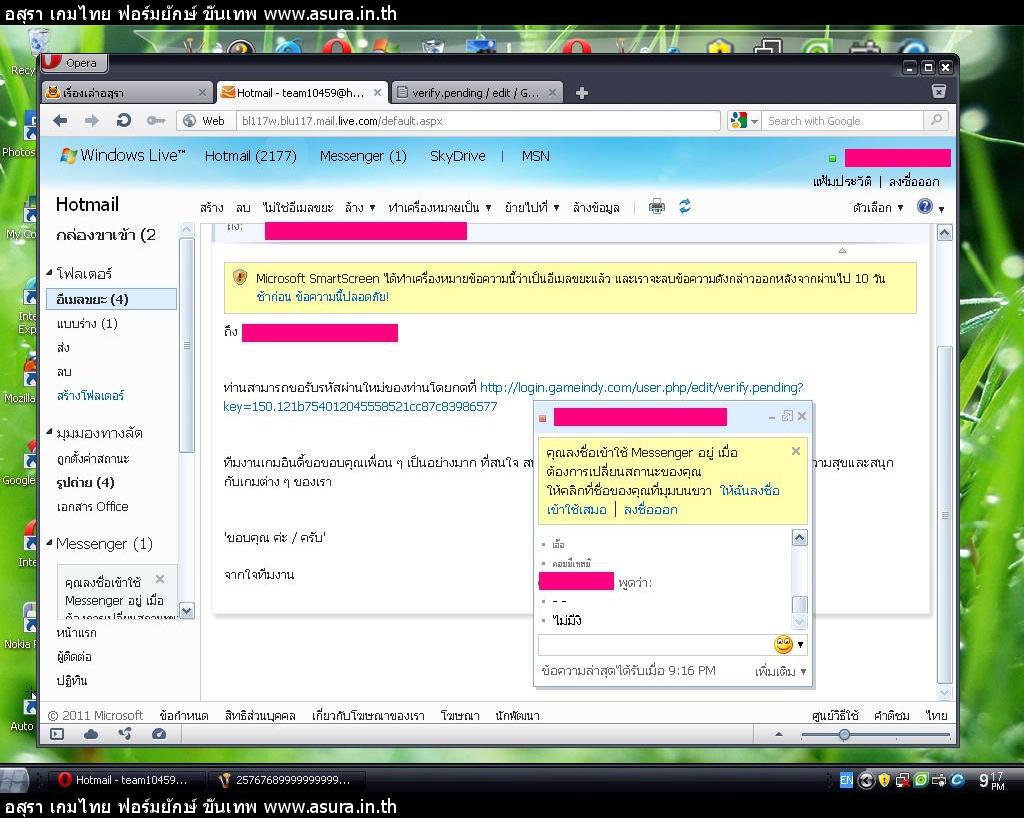This screenshot has height=818, width=1024.
Task: Switch to the verify.pending / edit tab
Action: (477, 93)
